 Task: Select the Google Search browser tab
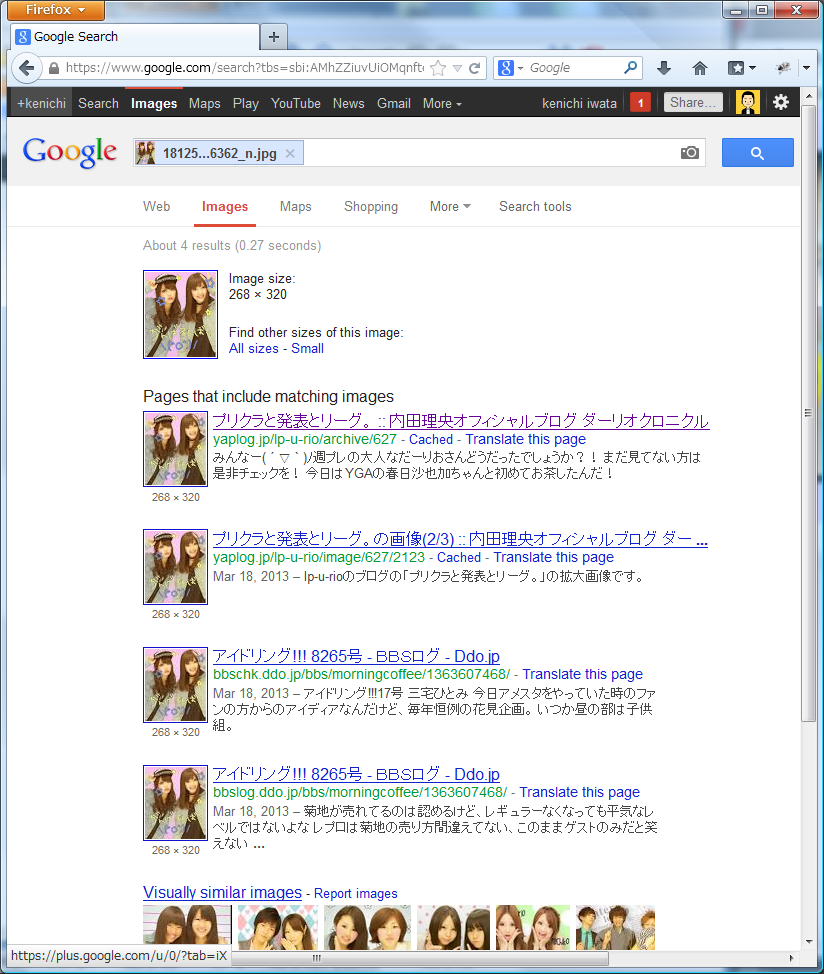[x=134, y=37]
